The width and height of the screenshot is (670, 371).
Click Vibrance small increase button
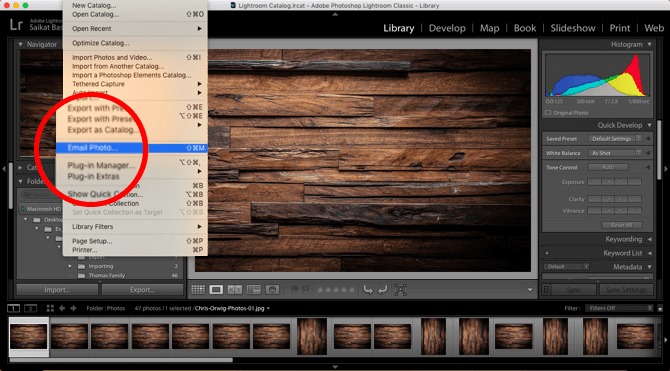[621, 211]
